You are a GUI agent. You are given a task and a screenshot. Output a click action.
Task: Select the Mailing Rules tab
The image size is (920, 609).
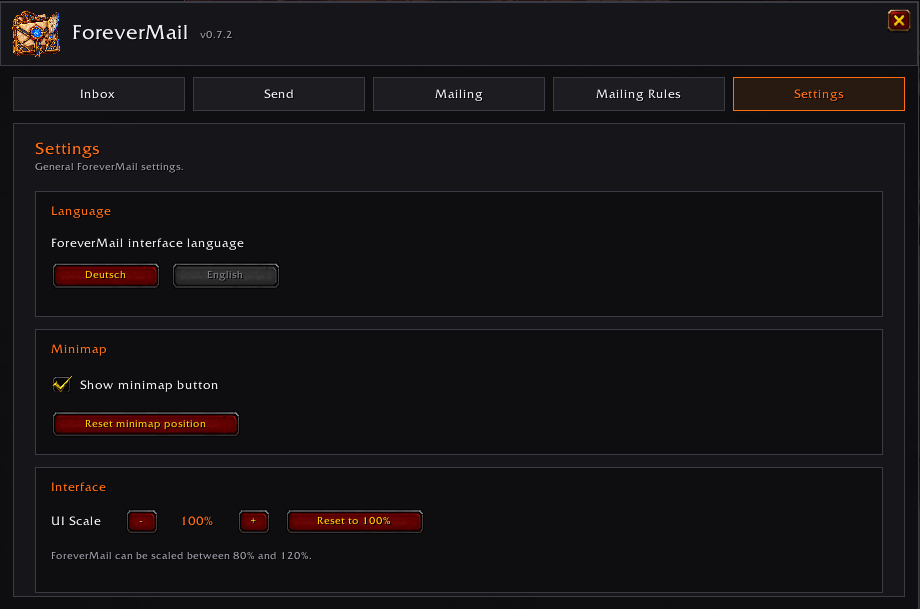tap(638, 94)
